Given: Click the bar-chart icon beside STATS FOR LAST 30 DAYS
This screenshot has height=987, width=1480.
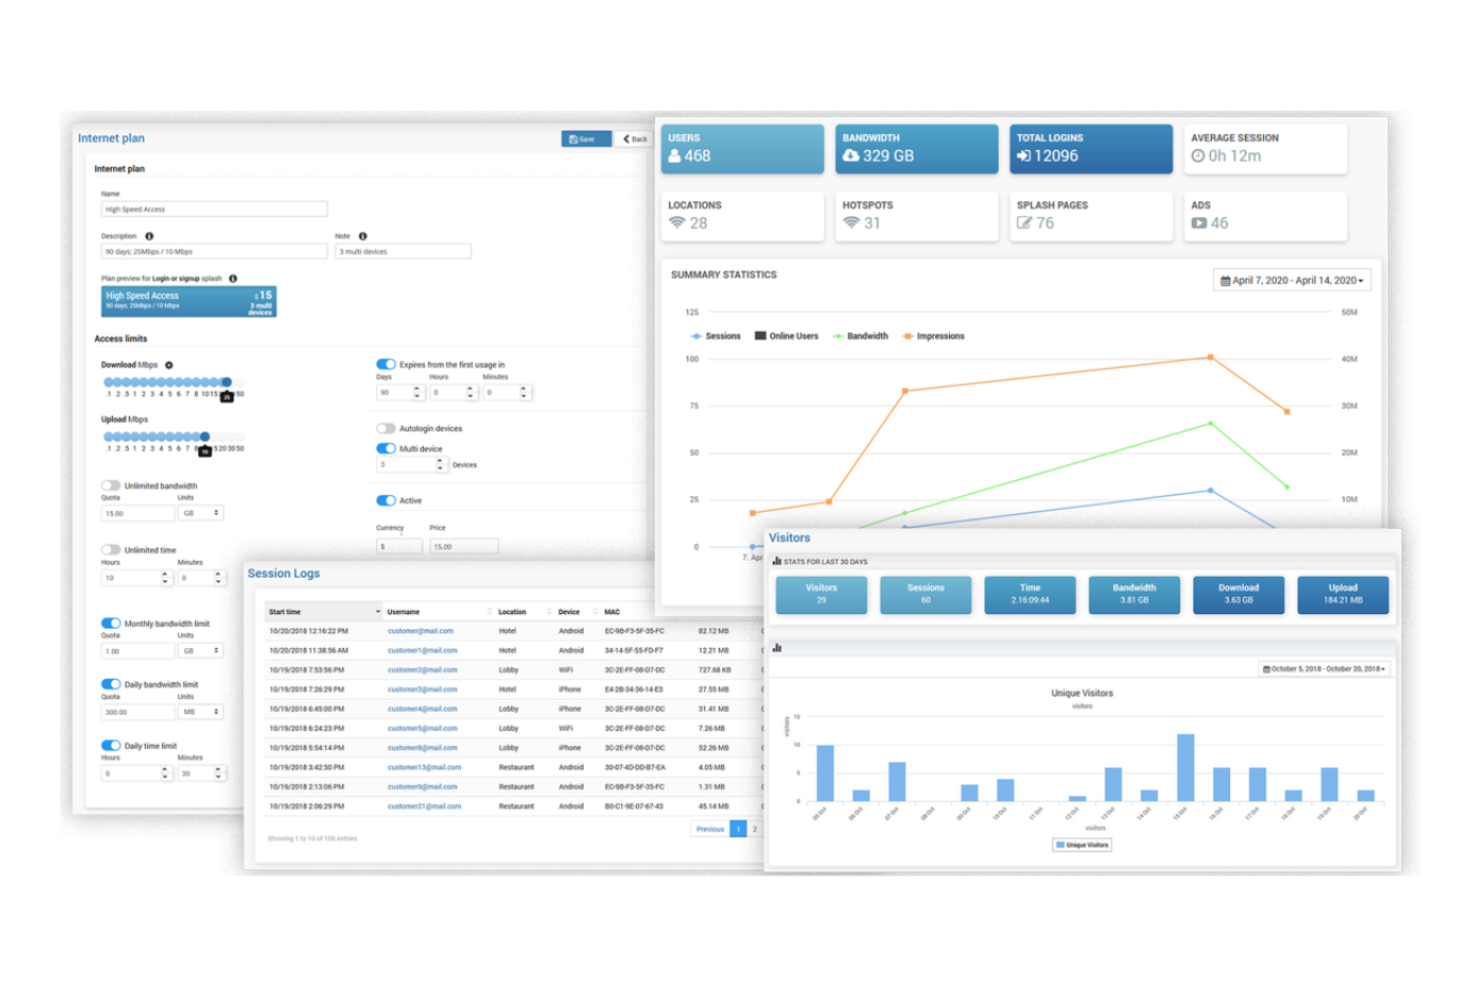Looking at the screenshot, I should (x=778, y=561).
